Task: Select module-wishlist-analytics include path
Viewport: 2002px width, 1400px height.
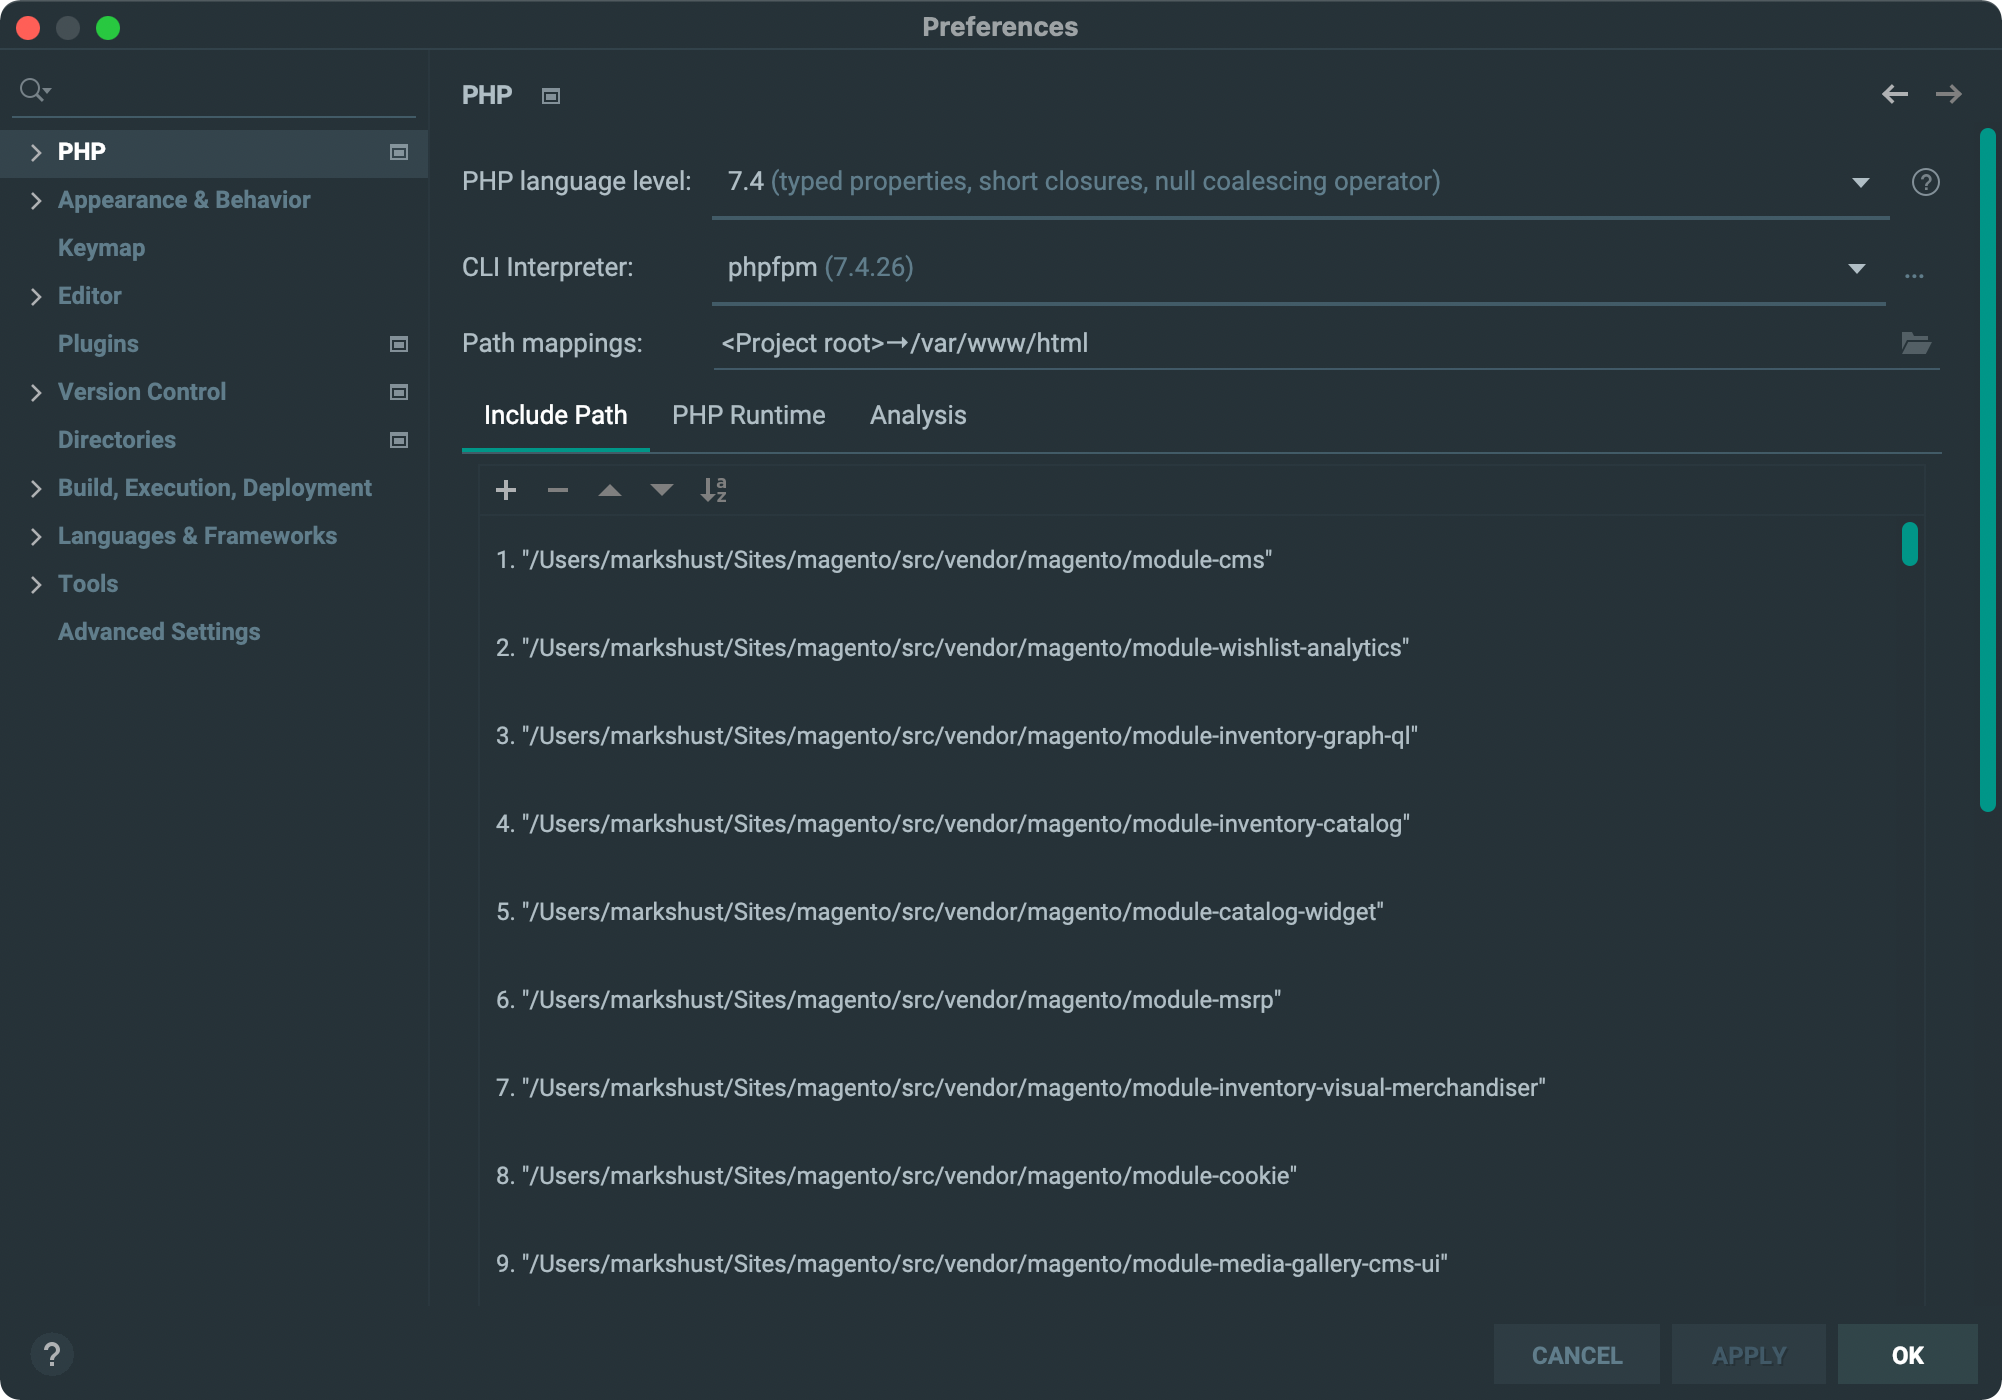Action: (952, 648)
